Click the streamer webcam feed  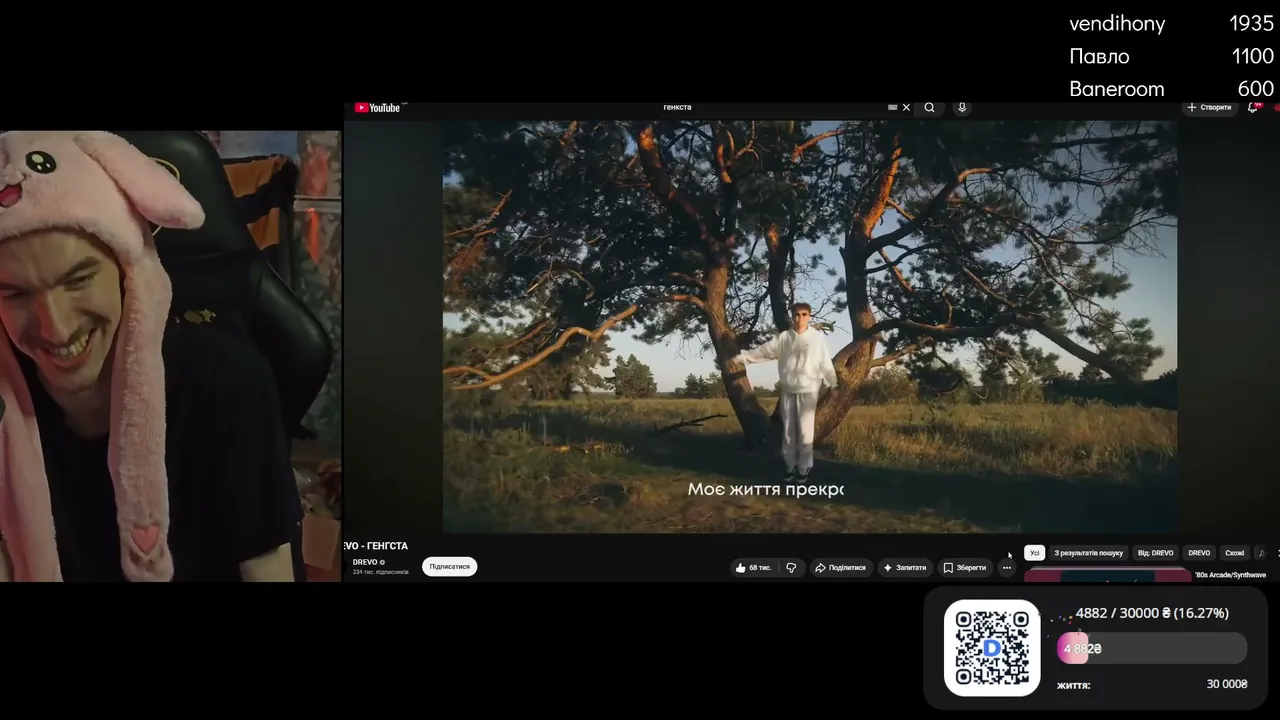170,356
